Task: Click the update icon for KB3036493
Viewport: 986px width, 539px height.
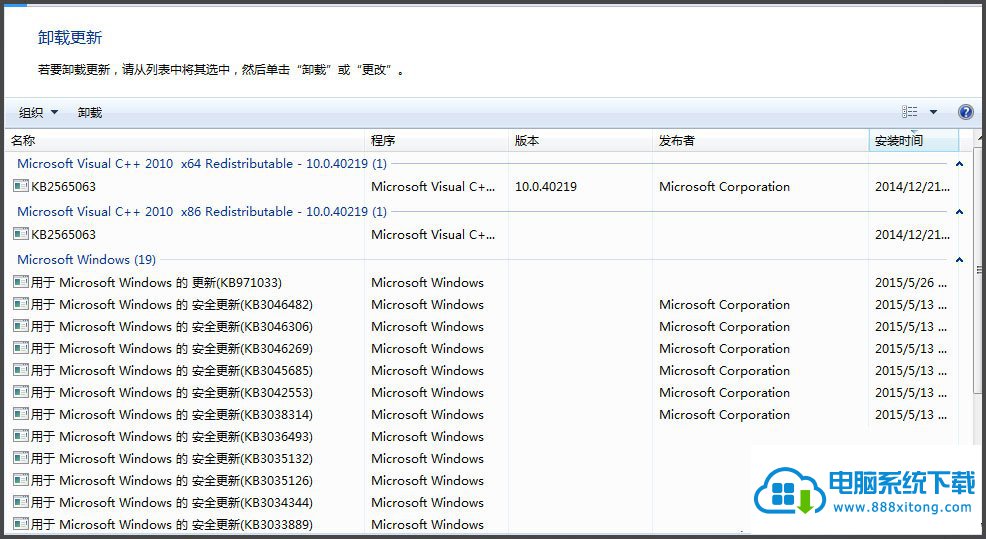Action: point(21,436)
